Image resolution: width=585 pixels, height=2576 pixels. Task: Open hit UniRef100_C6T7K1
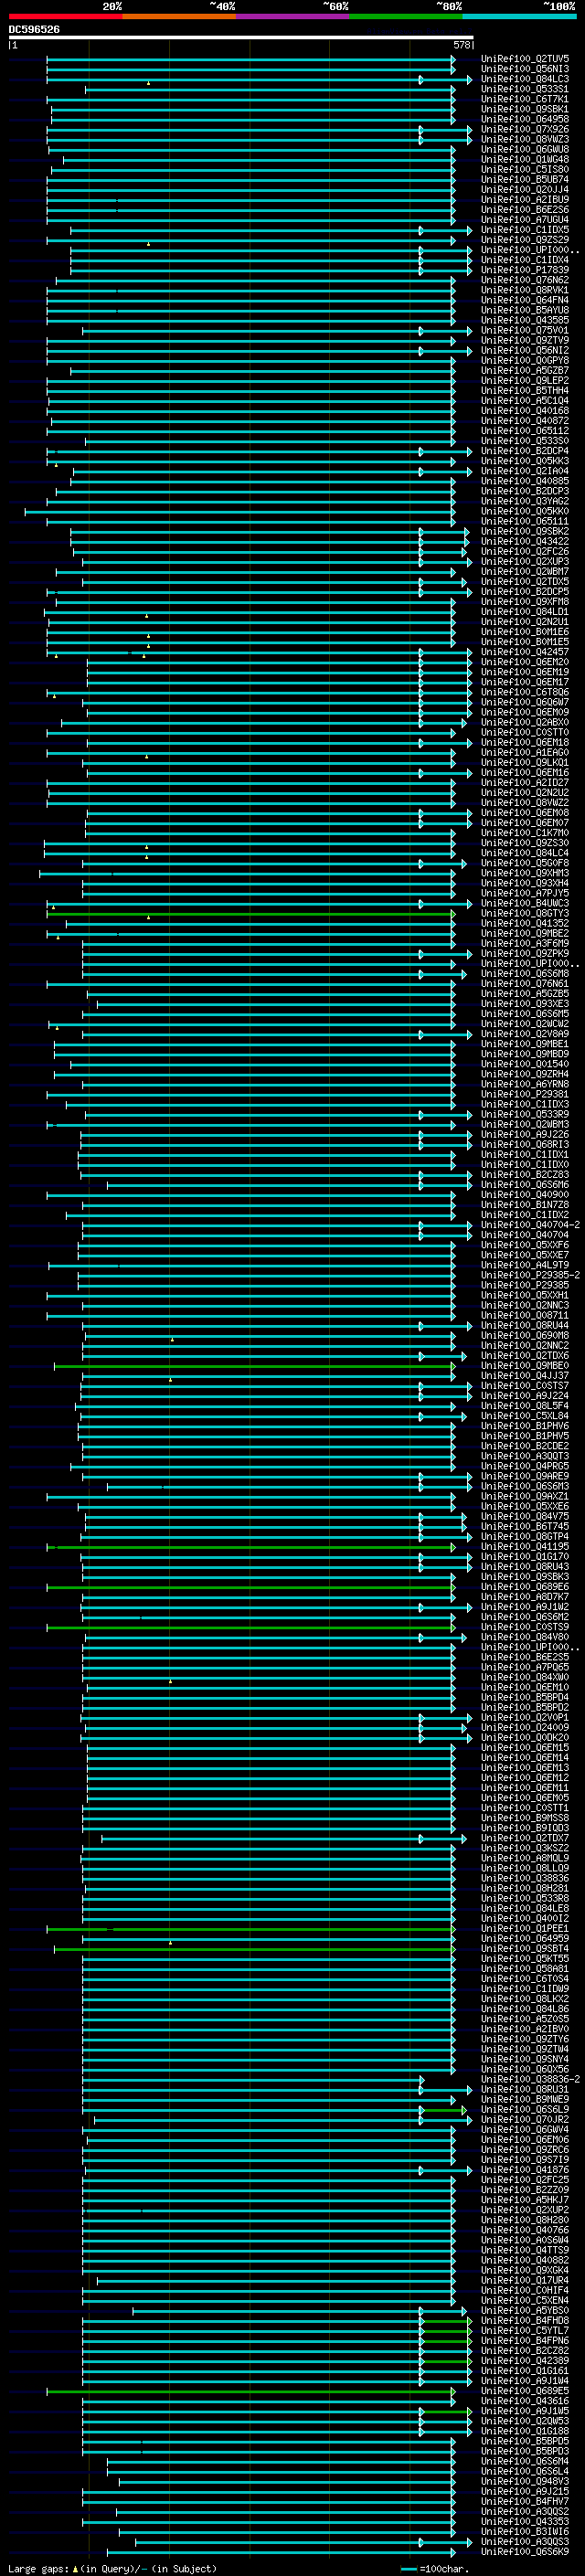pyautogui.click(x=525, y=99)
